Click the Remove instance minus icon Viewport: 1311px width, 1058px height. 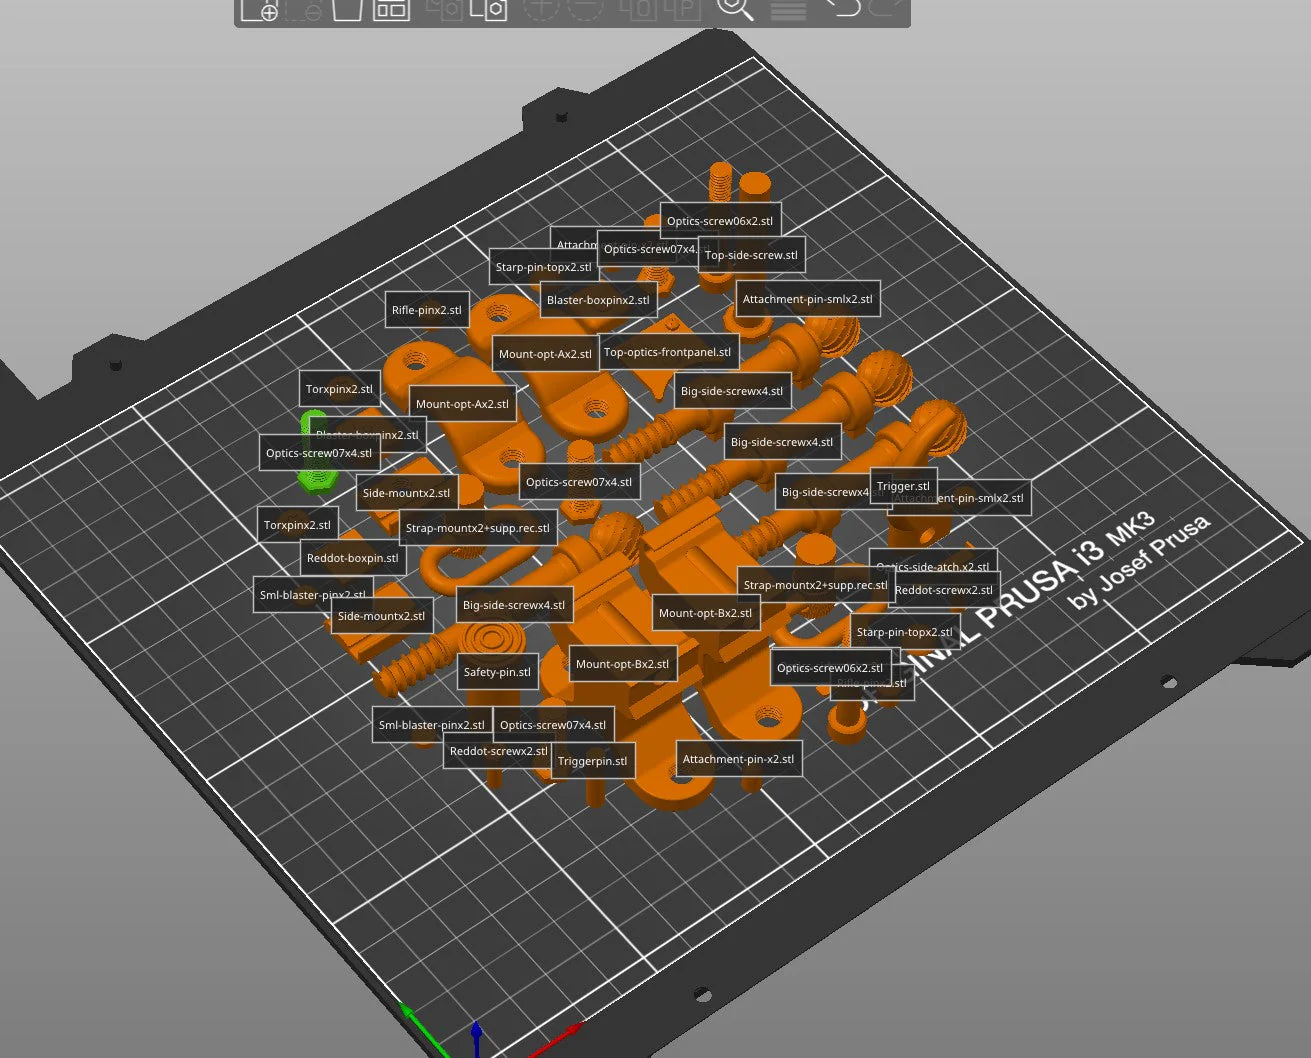pos(585,9)
